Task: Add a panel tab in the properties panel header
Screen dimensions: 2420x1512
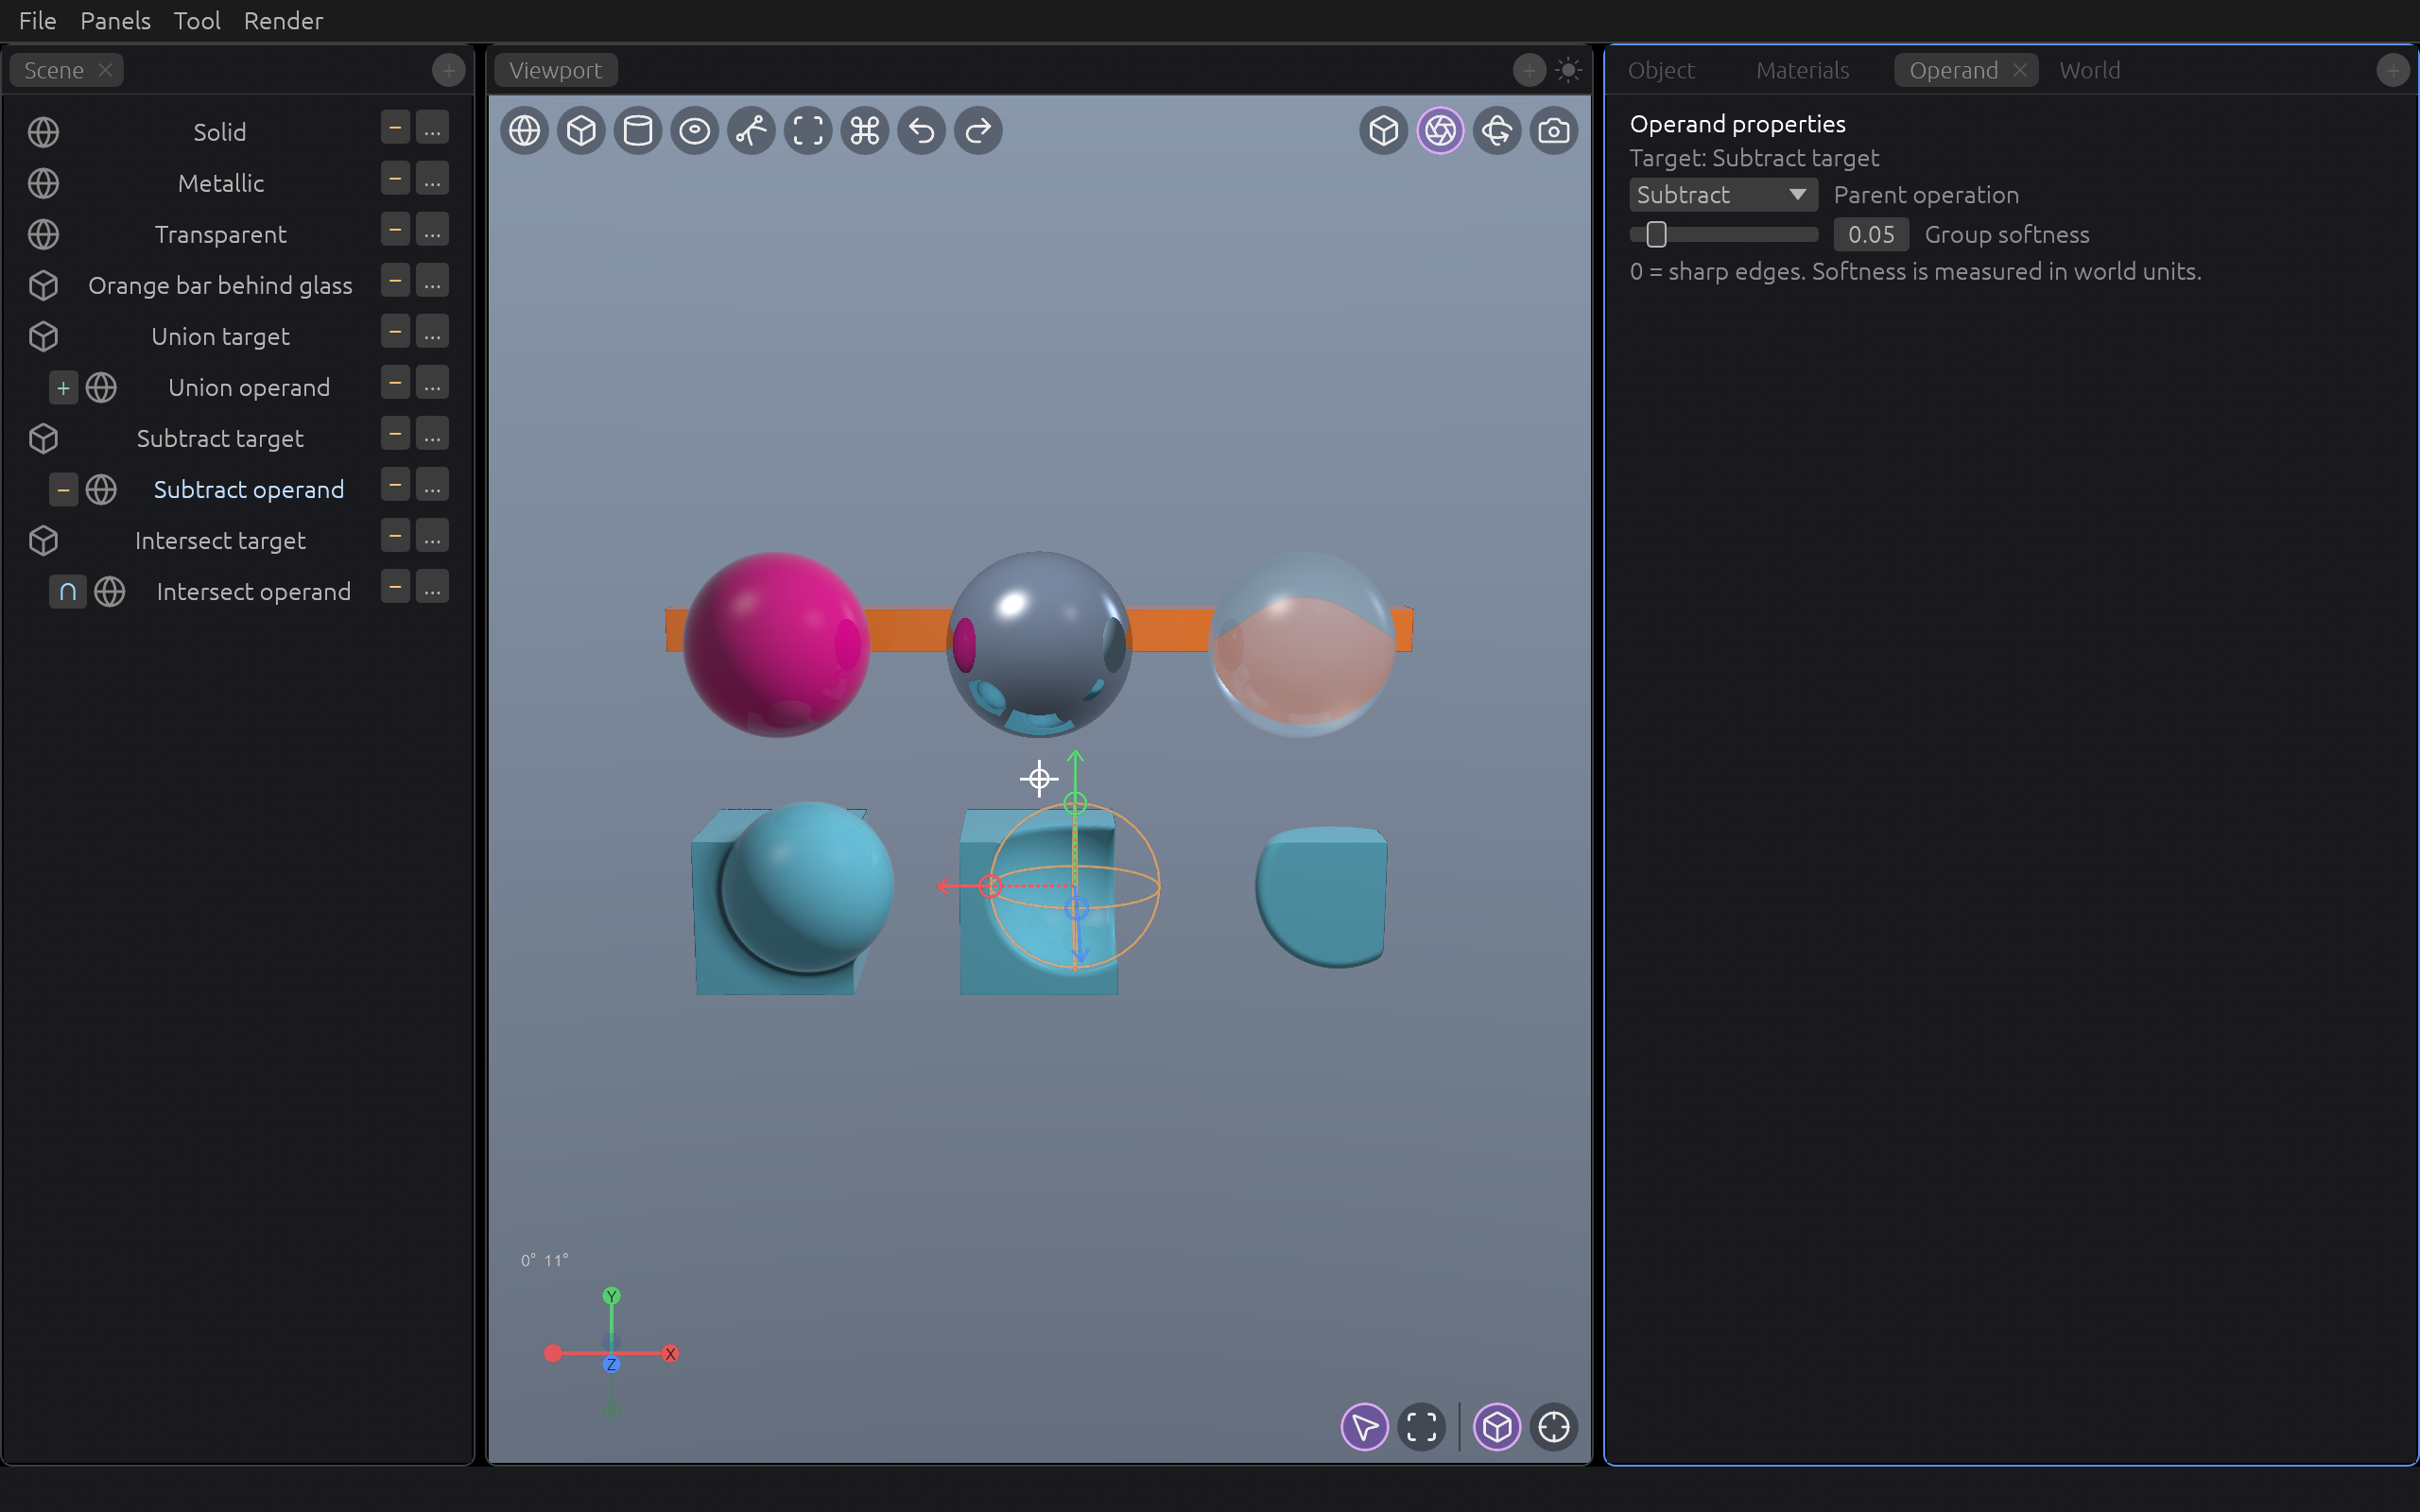Action: point(2392,70)
